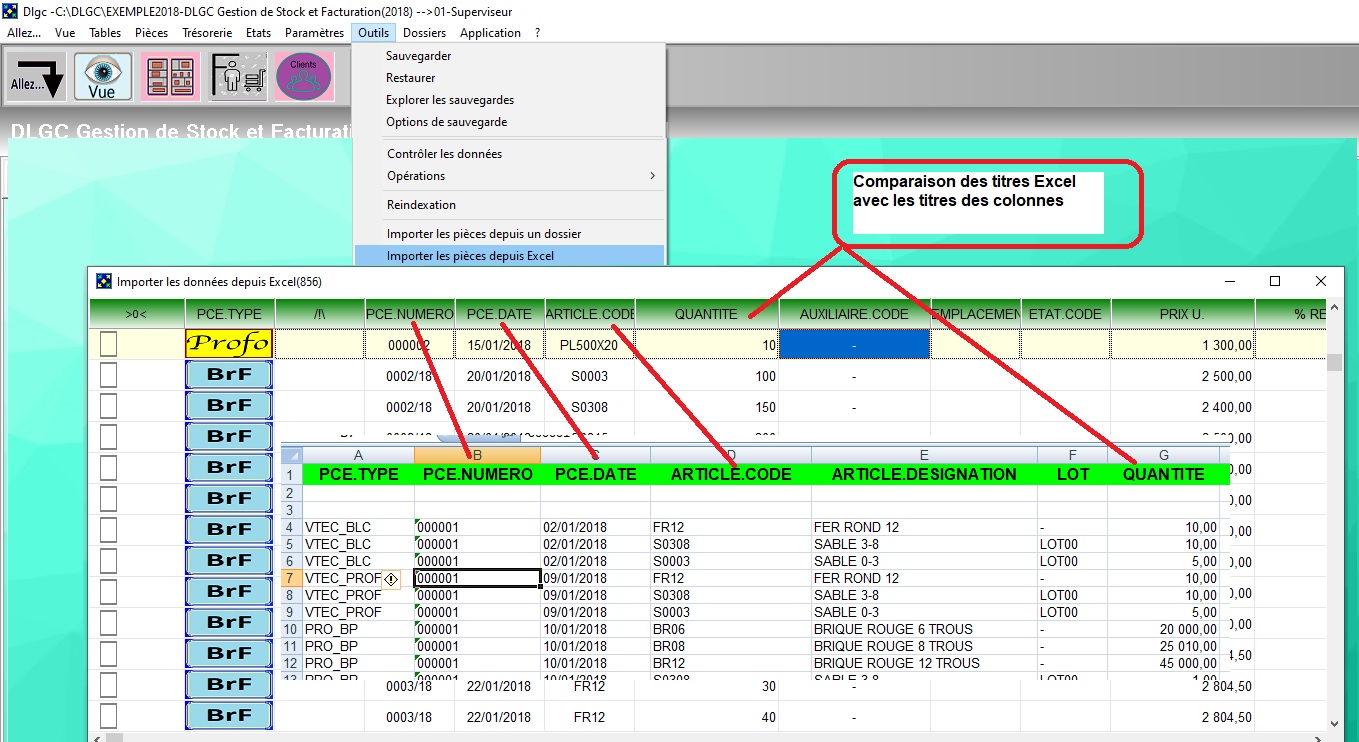Tick checkbox of FR12 quantity 40 row
Viewport: 1359px width, 742px height.
(108, 717)
